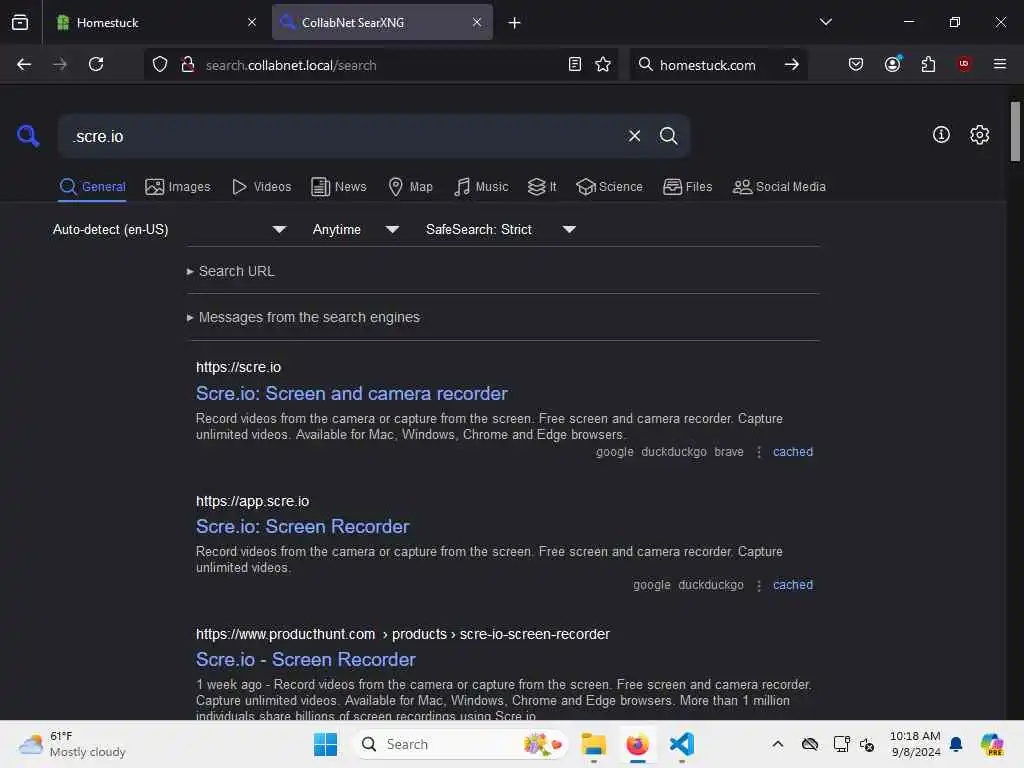Click the https://scre.io URL text
1024x768 pixels.
(238, 367)
